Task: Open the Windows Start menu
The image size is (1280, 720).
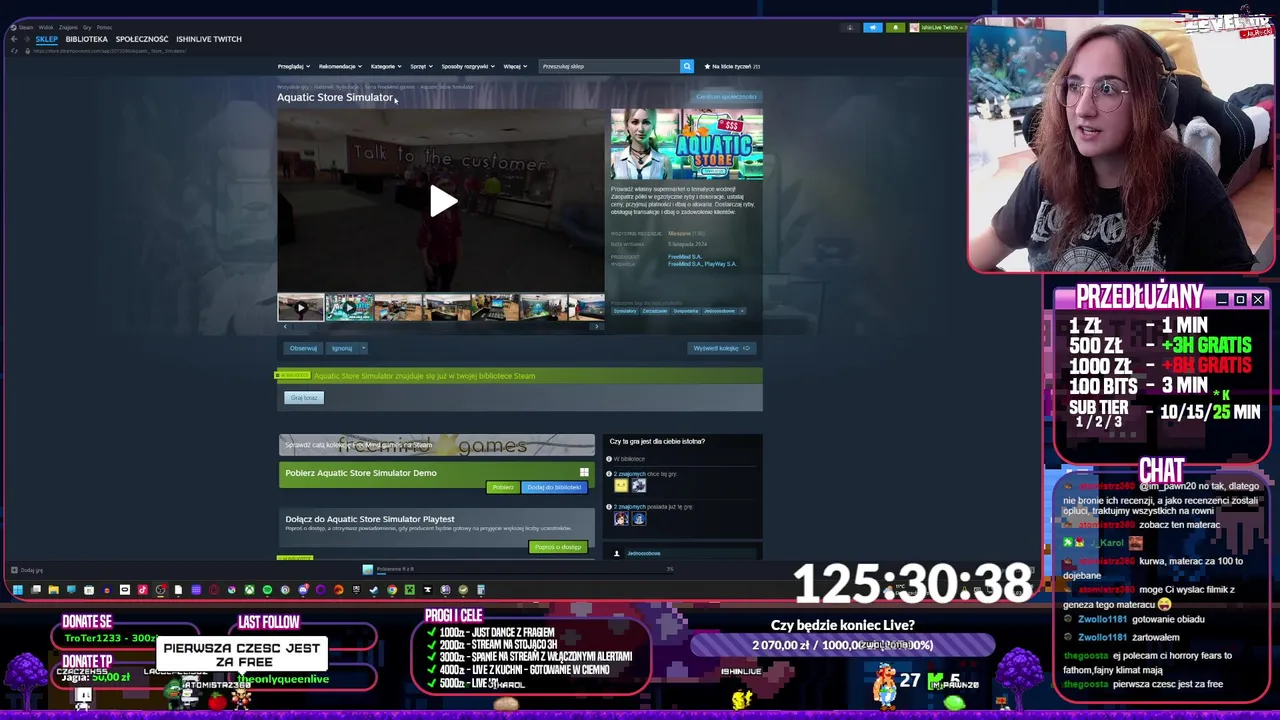Action: pos(17,590)
